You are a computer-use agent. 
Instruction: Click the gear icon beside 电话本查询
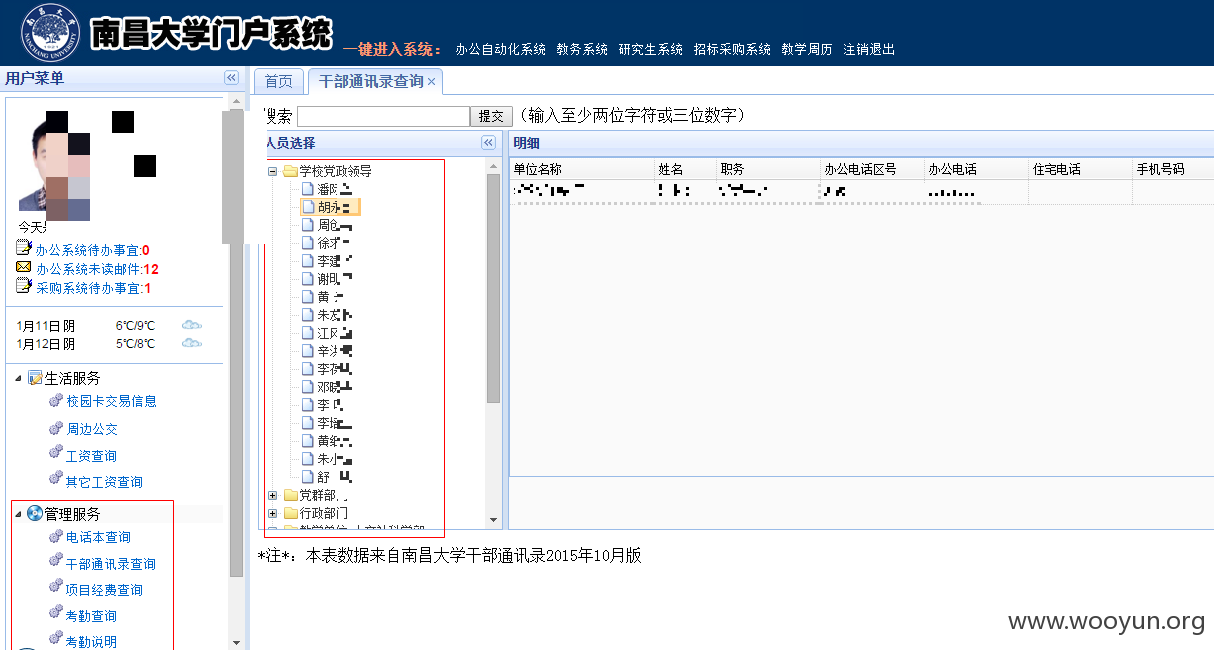coord(56,536)
